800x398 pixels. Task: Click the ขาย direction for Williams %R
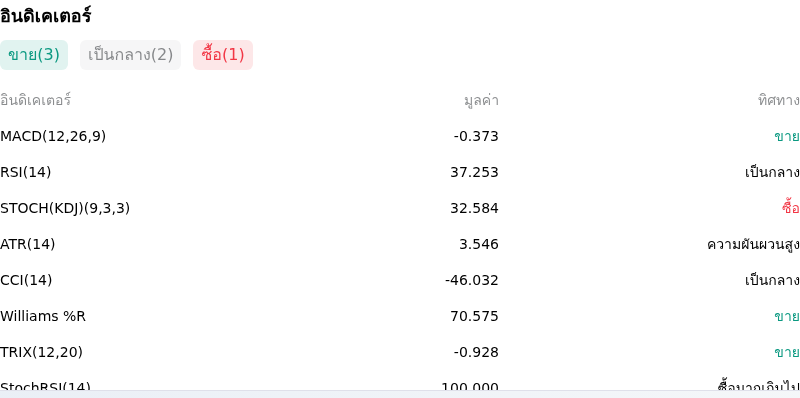pos(787,316)
